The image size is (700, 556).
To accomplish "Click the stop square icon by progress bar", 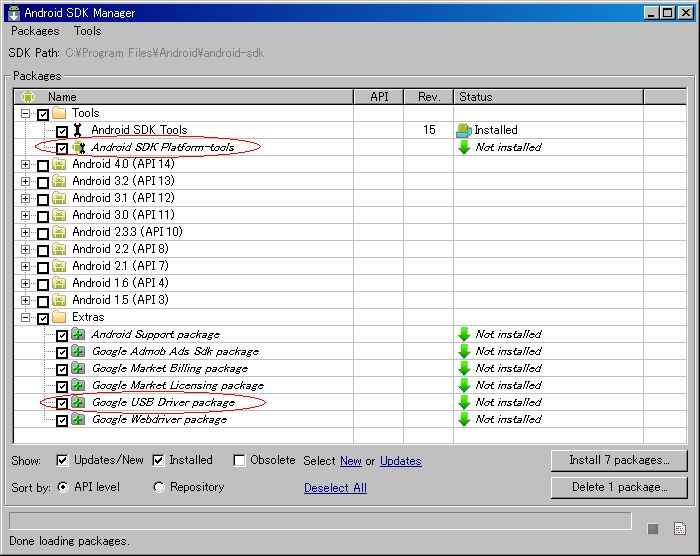I will pyautogui.click(x=653, y=529).
